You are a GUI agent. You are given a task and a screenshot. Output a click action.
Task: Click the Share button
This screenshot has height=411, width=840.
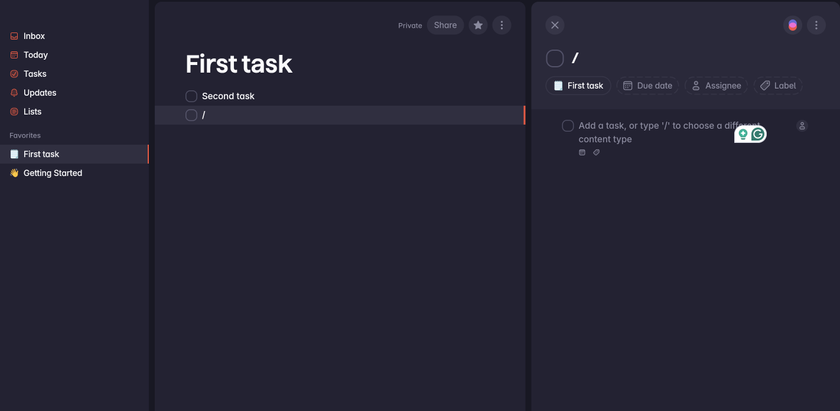[x=445, y=25]
